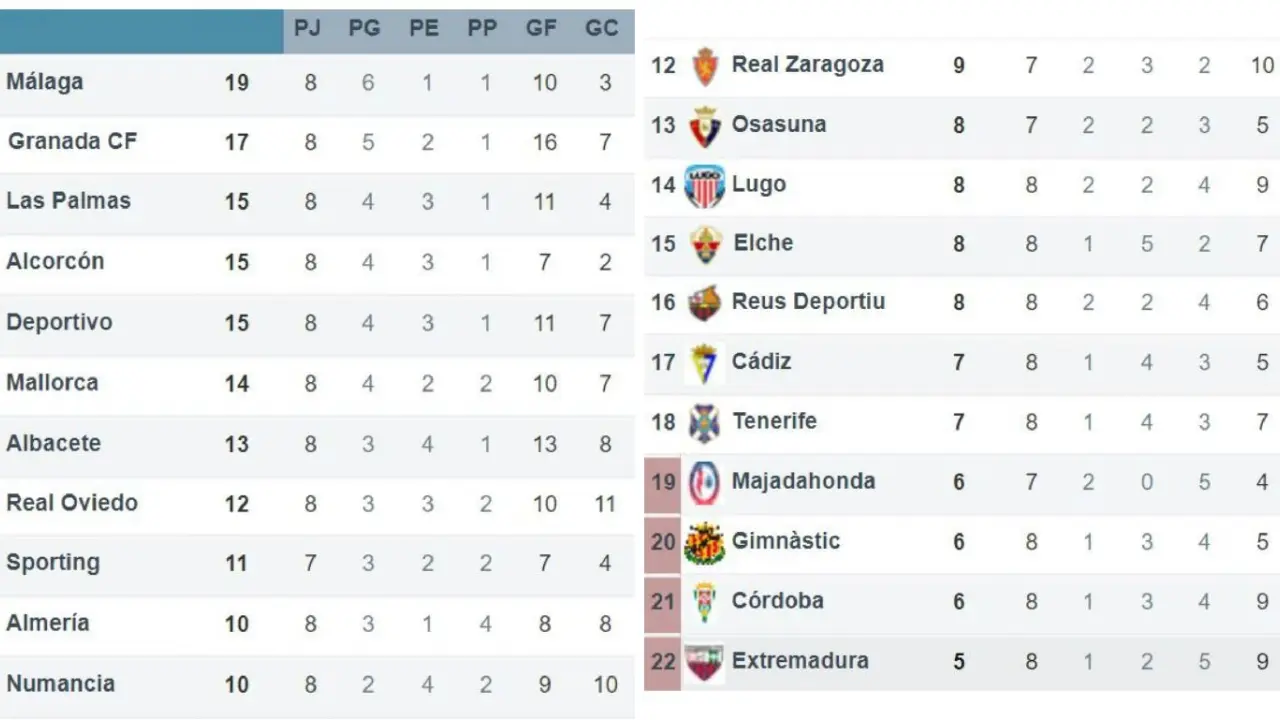Viewport: 1280px width, 720px height.
Task: Click the Tenerife club crest
Action: [704, 422]
